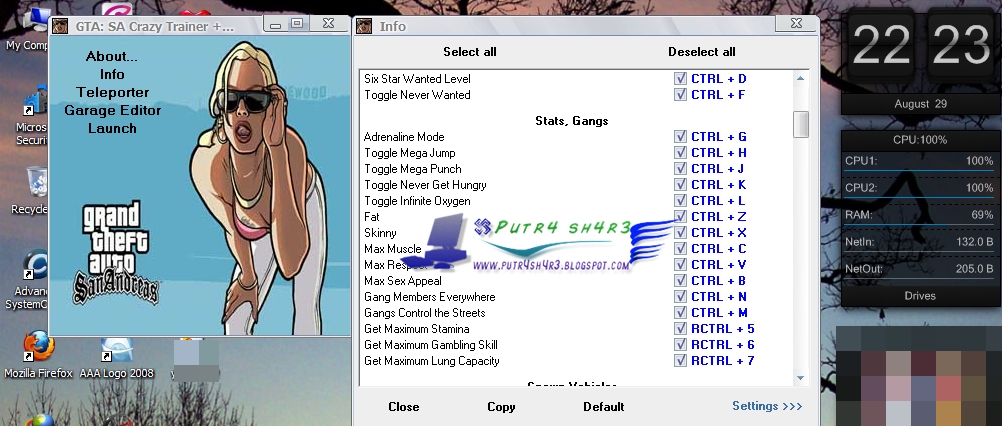Click the scroll down arrow in the Info list
The image size is (1002, 426).
pos(801,378)
